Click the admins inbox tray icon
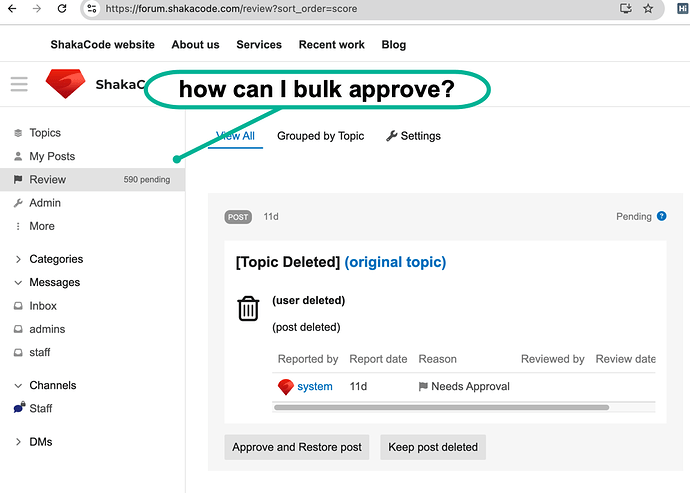The image size is (690, 493). tap(18, 329)
